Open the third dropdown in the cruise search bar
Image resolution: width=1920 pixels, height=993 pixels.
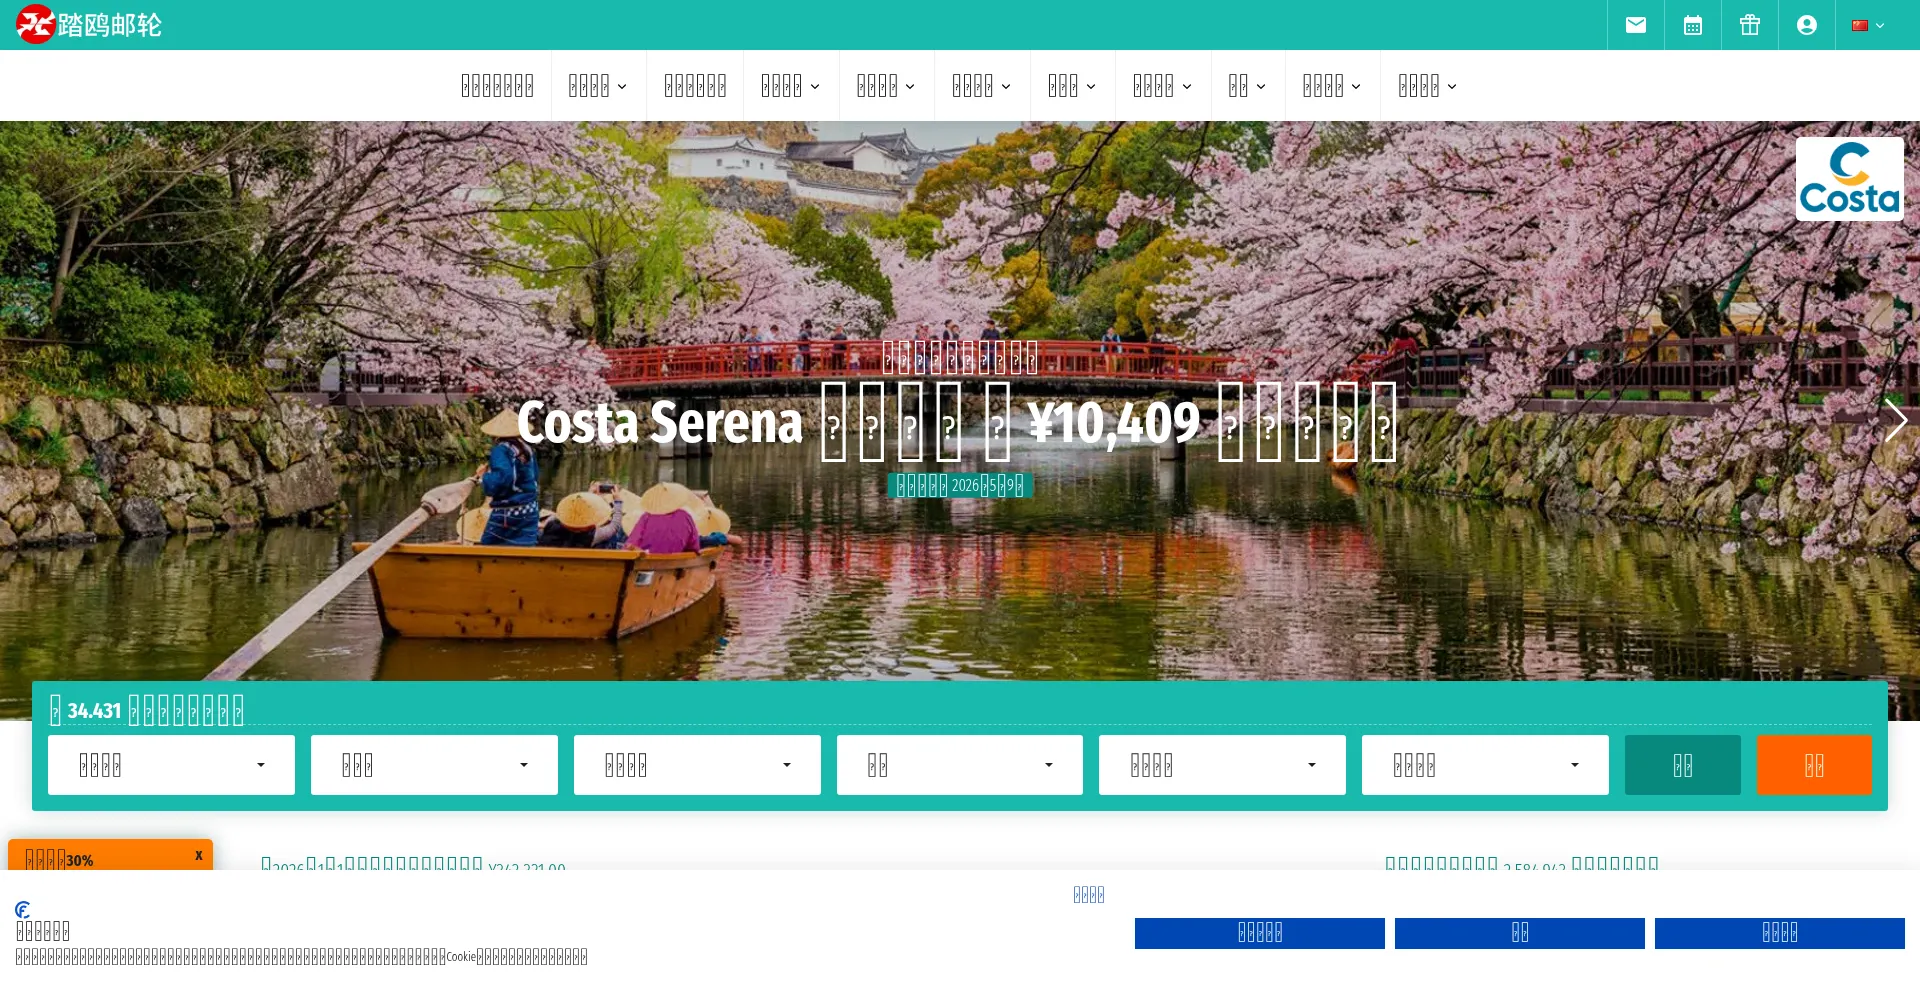coord(697,765)
